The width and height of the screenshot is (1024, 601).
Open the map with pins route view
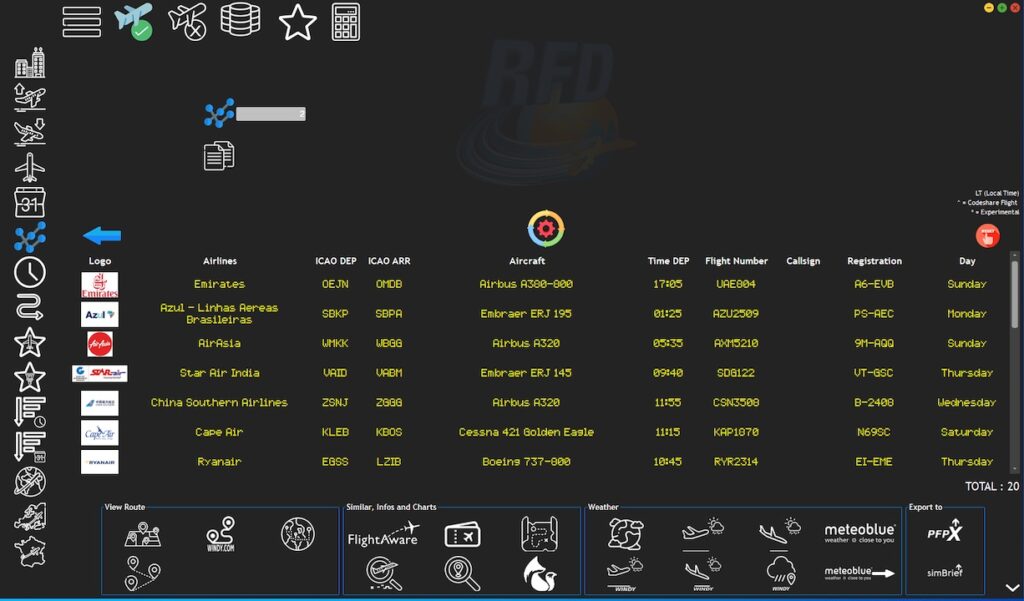pyautogui.click(x=143, y=534)
